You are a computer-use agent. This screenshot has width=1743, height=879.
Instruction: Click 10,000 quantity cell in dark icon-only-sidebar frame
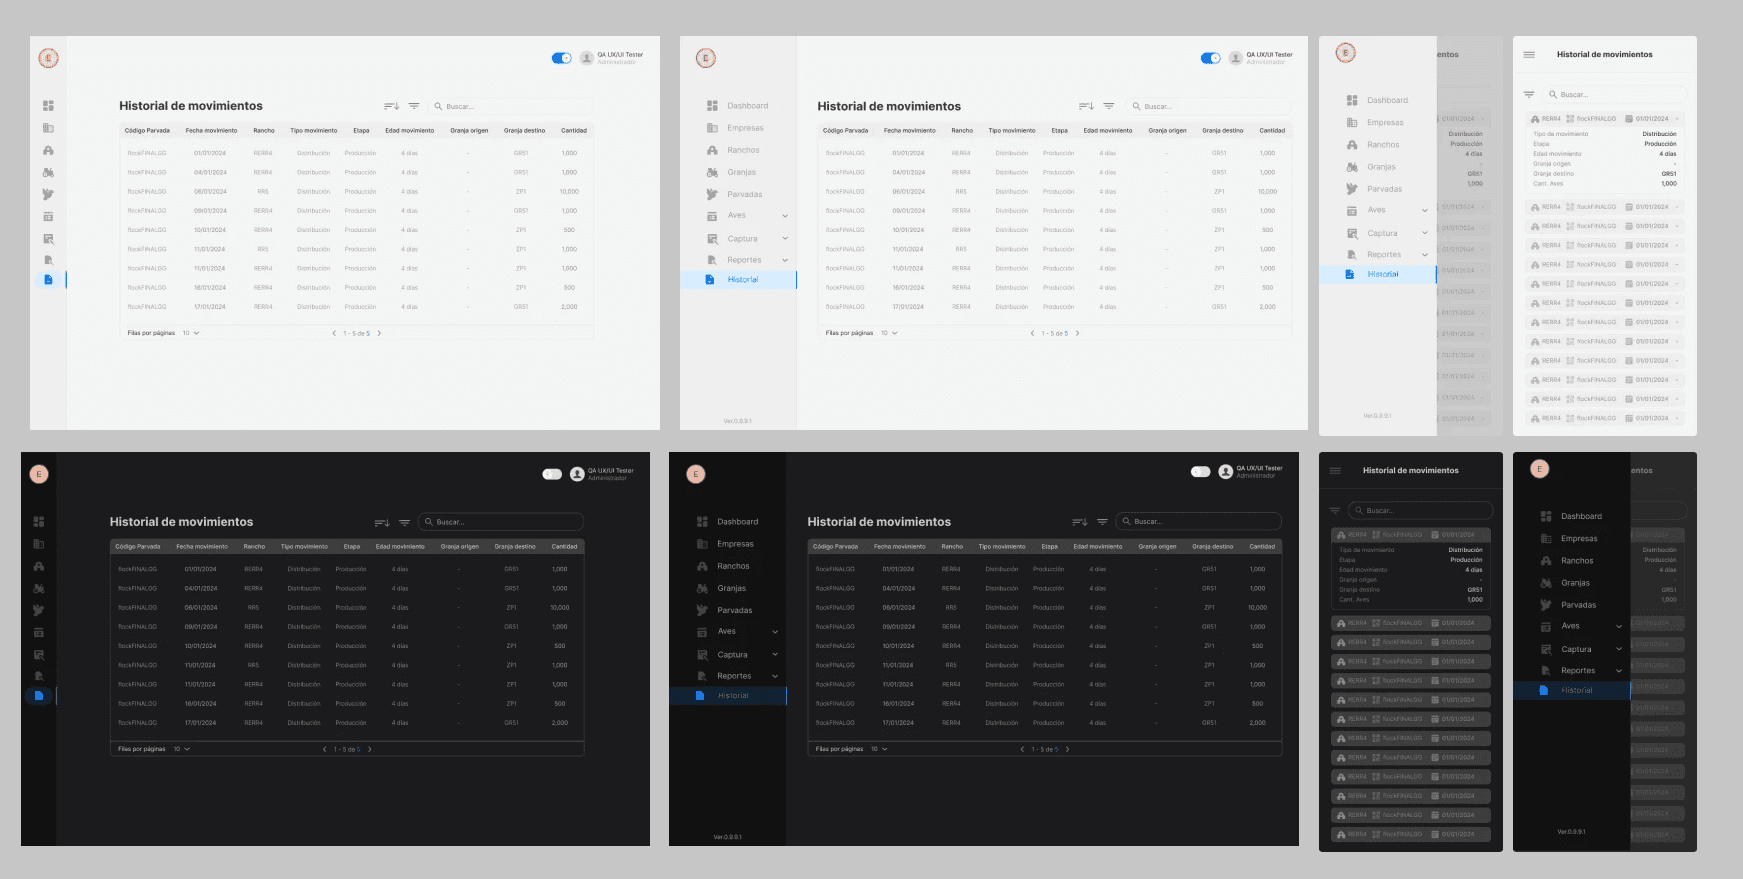click(x=559, y=608)
